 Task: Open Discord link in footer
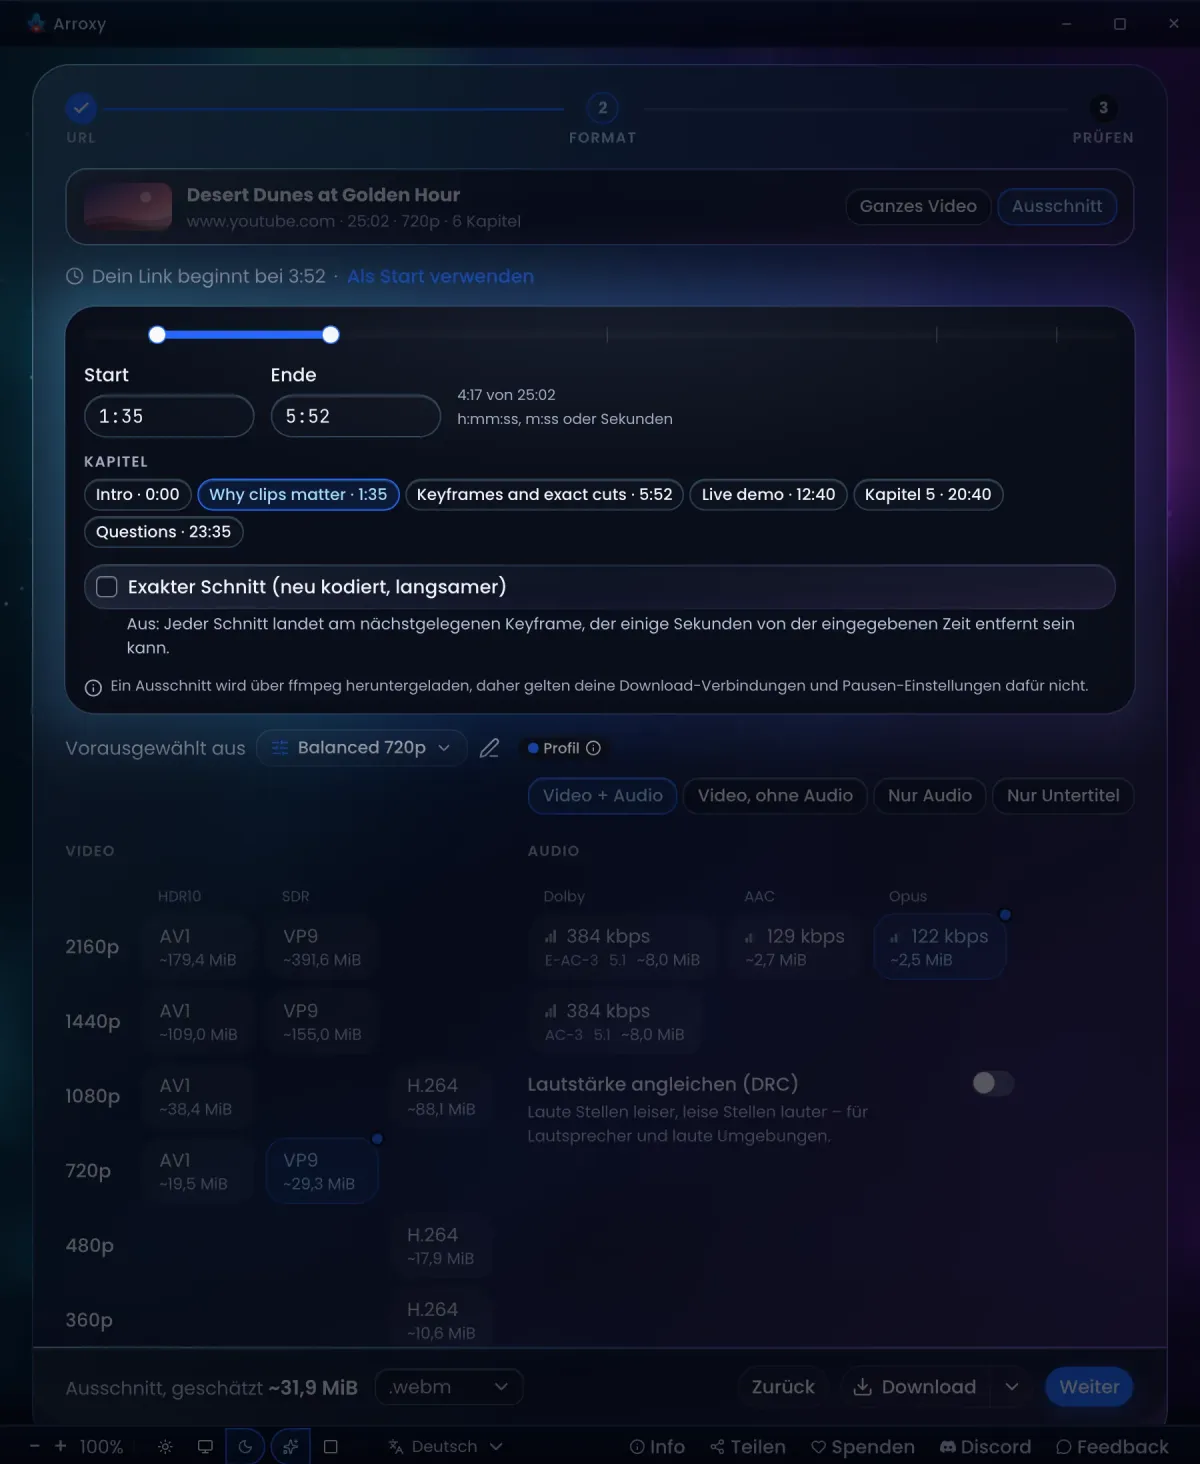tap(985, 1447)
